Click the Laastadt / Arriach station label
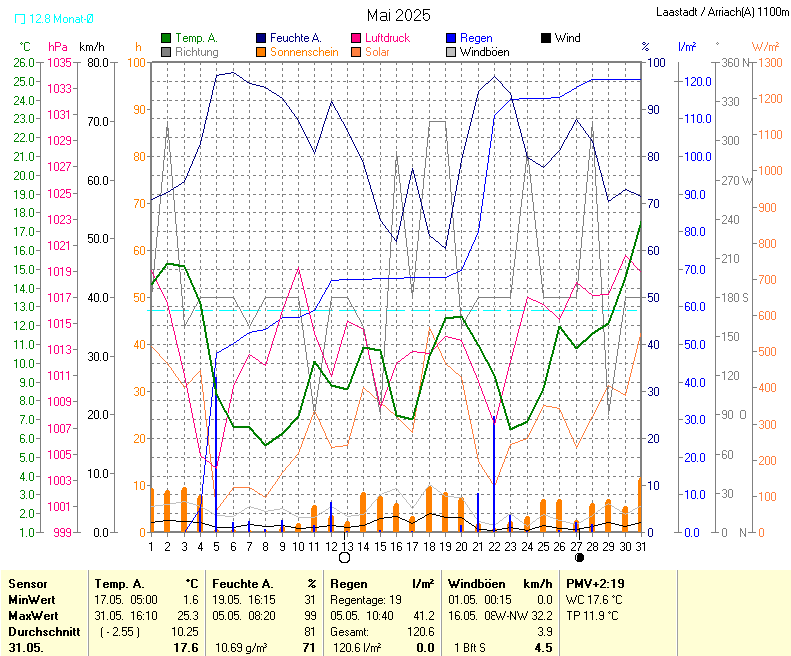The image size is (791, 656). pos(721,12)
